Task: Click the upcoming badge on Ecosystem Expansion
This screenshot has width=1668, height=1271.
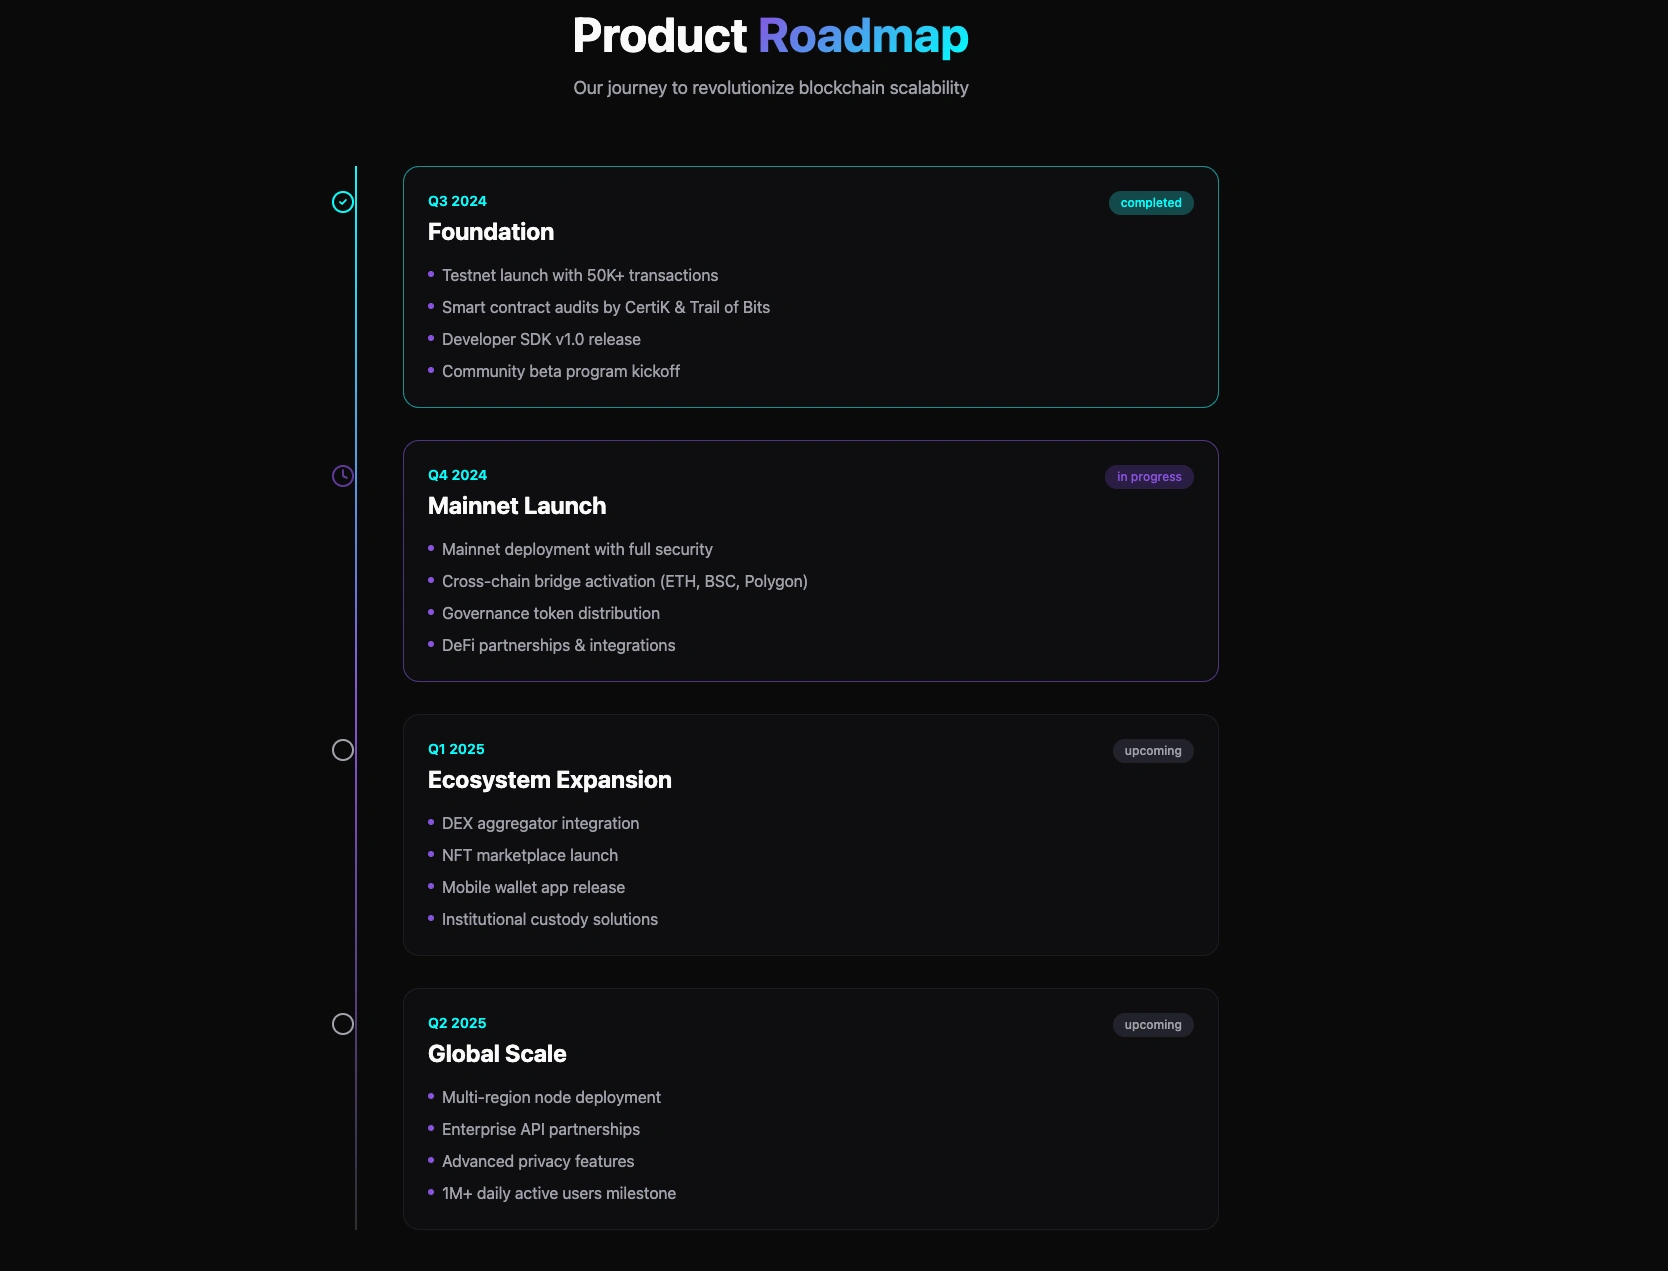Action: coord(1152,751)
